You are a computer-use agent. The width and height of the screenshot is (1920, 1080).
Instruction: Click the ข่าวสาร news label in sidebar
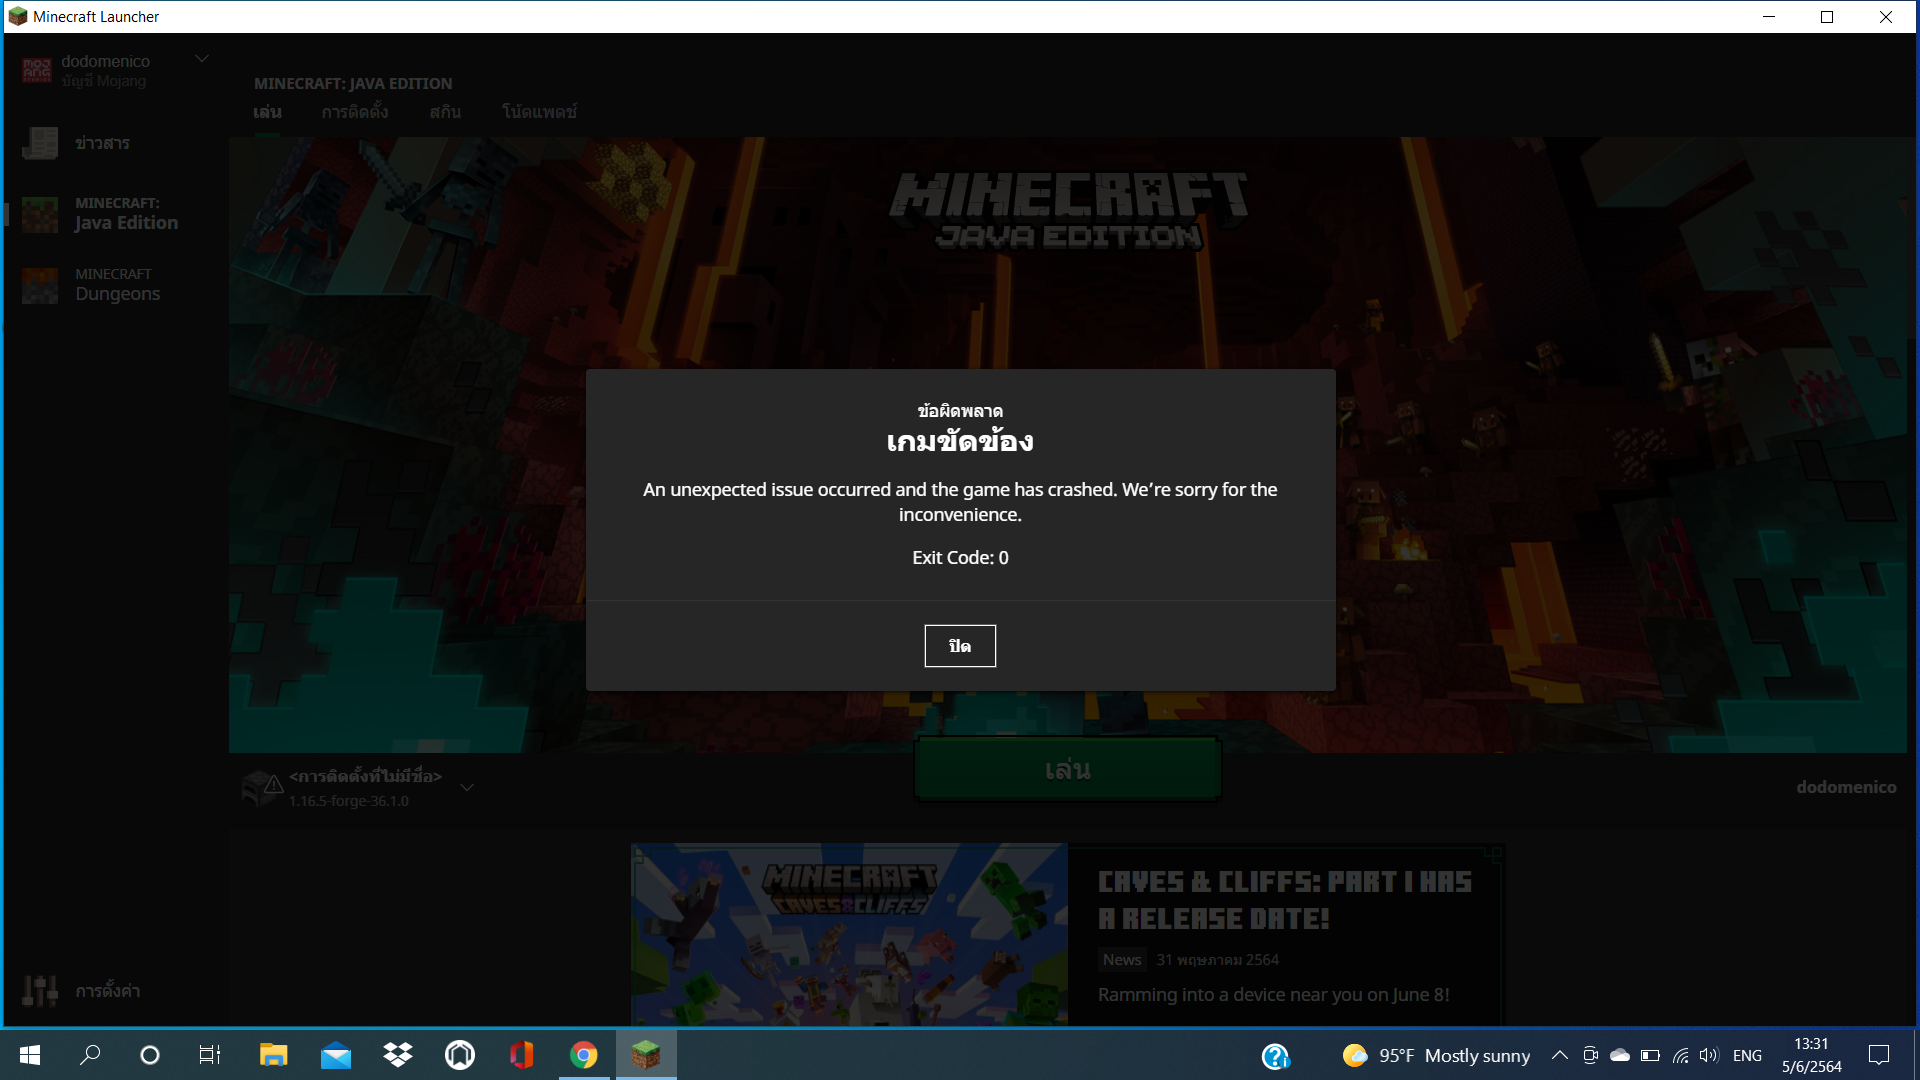click(102, 143)
